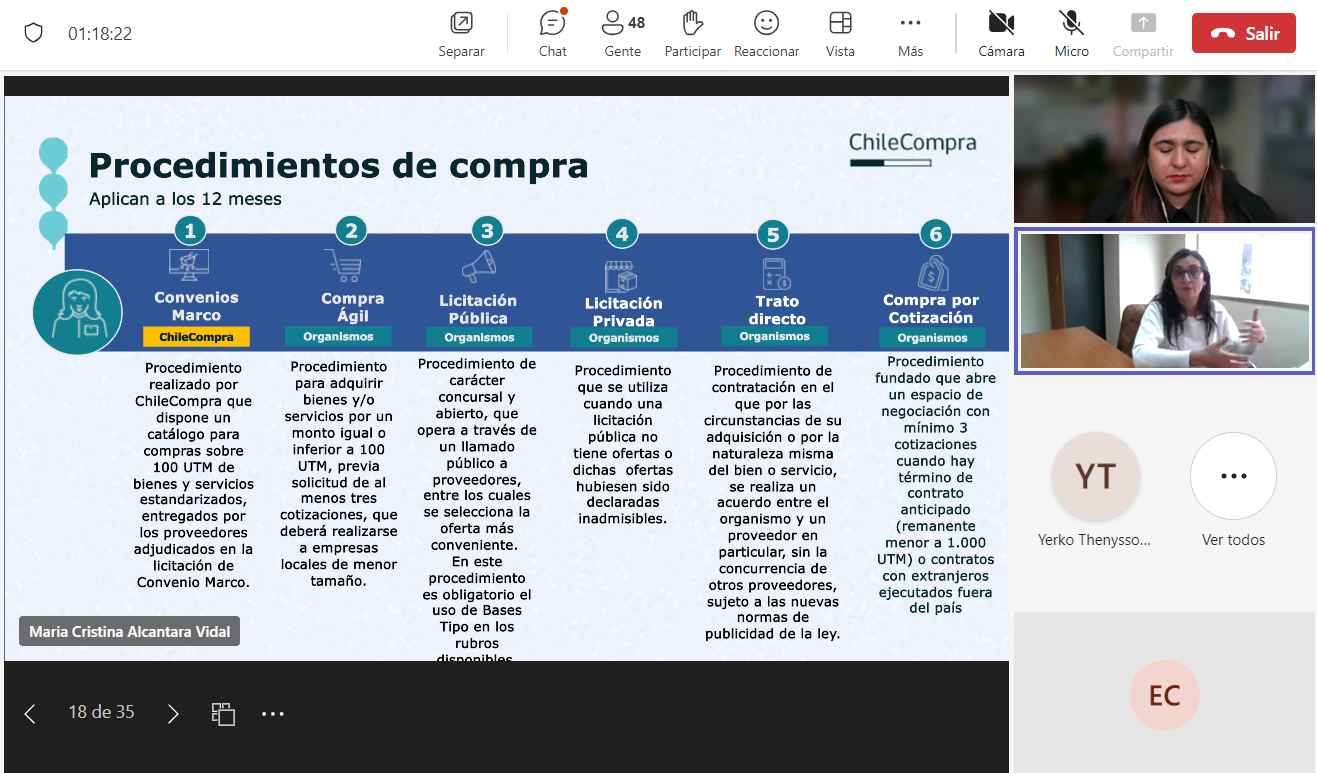
Task: Open more slide options ellipsis
Action: [x=273, y=713]
